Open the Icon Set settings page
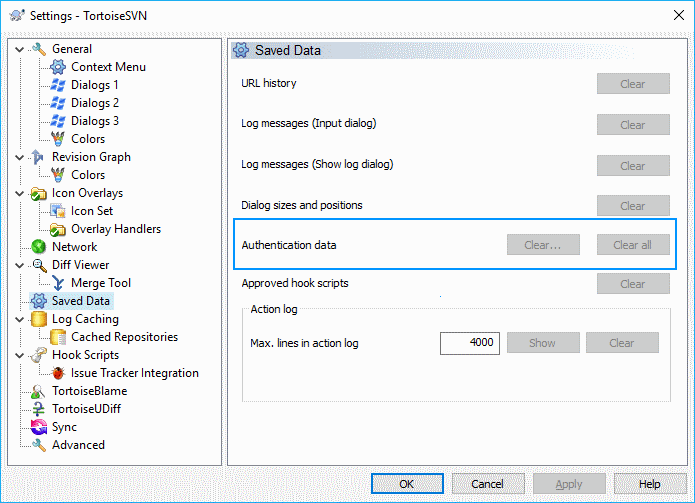Viewport: 695px width, 503px height. [x=91, y=211]
